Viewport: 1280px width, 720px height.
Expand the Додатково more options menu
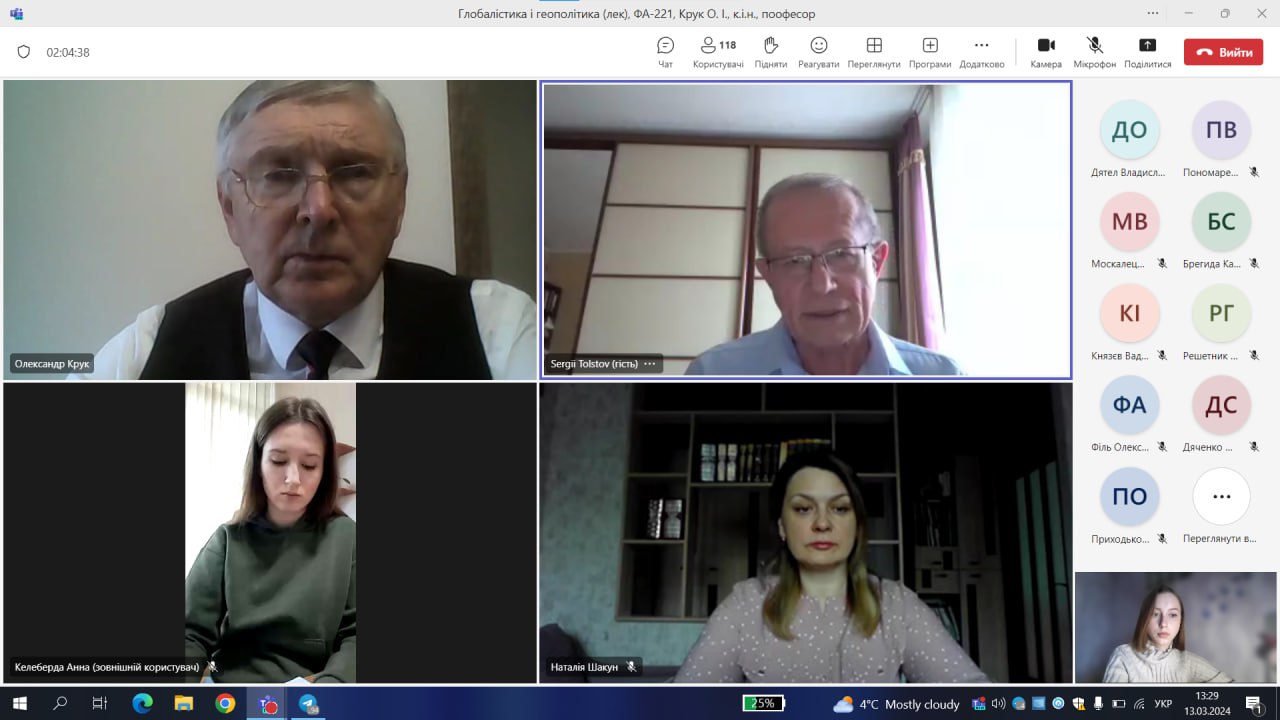click(x=981, y=52)
